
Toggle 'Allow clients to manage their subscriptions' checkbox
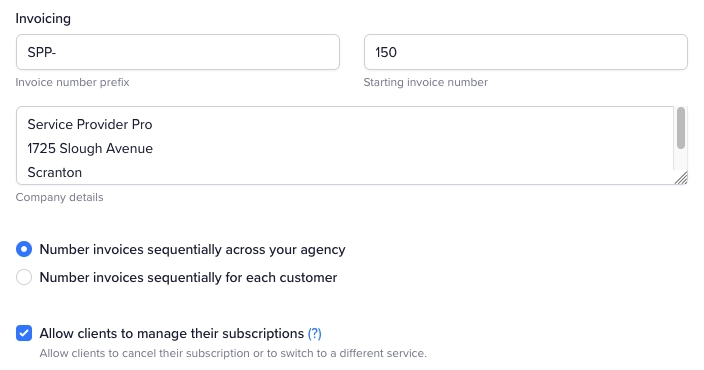tap(24, 333)
